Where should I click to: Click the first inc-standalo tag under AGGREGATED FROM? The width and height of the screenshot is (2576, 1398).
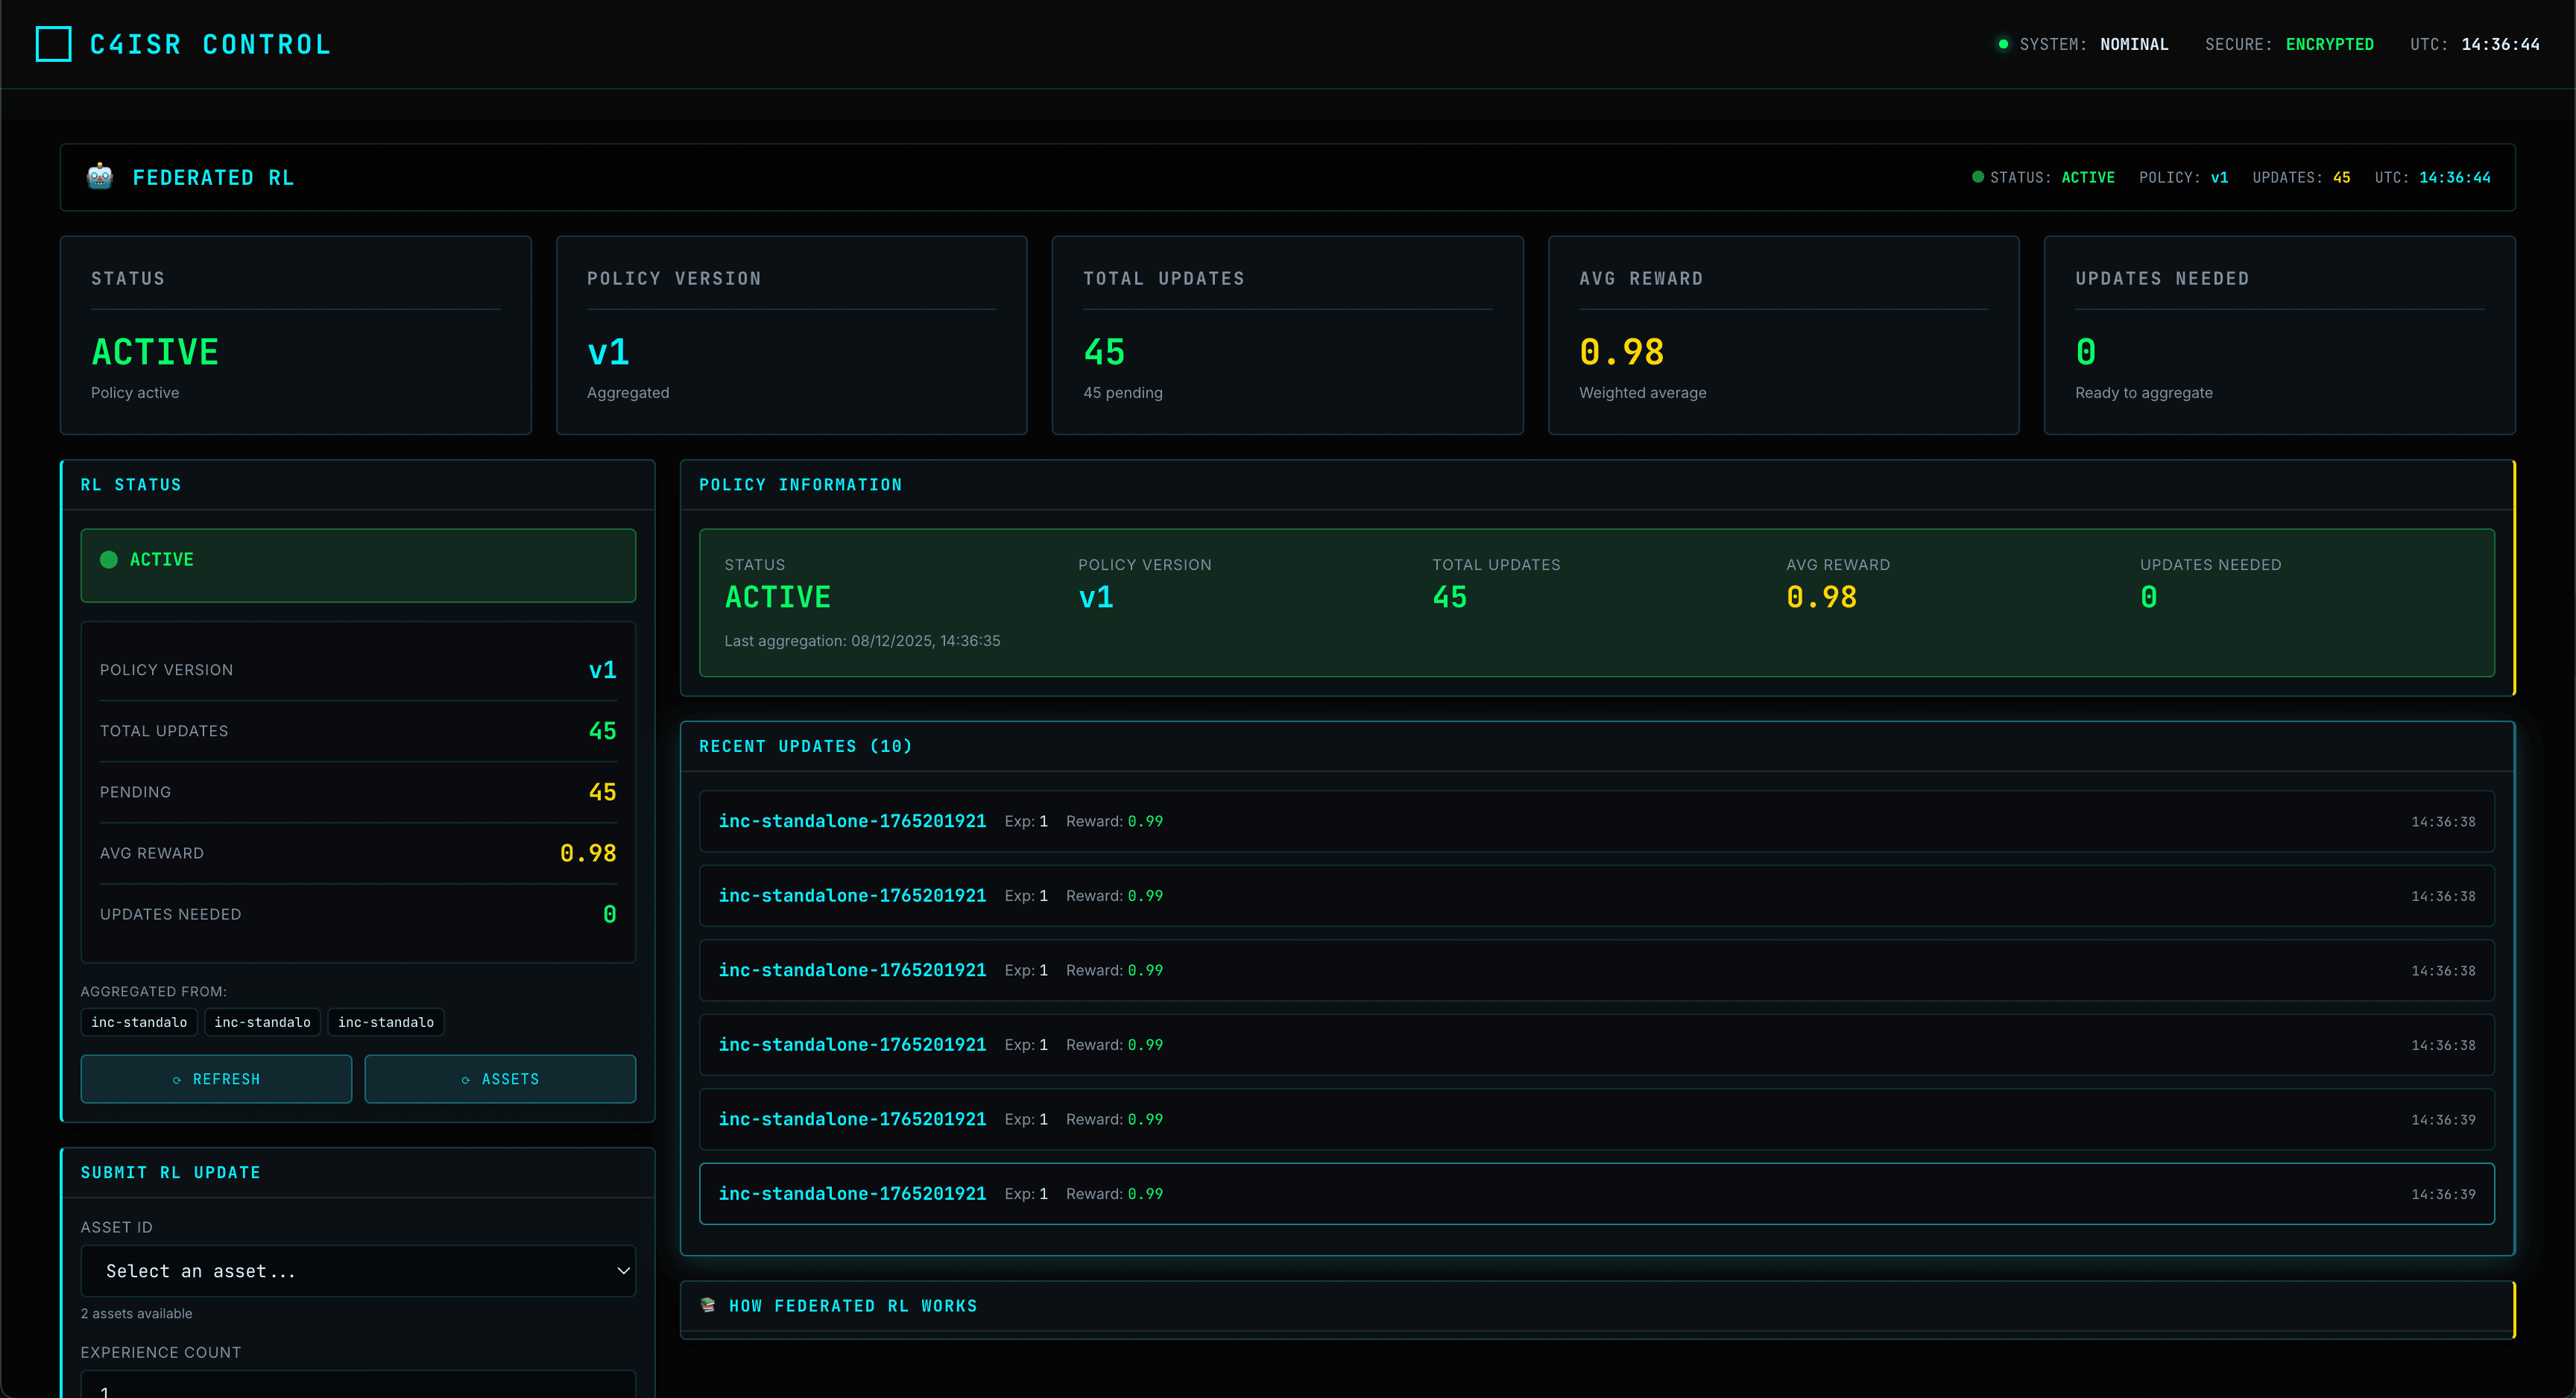click(x=139, y=1022)
